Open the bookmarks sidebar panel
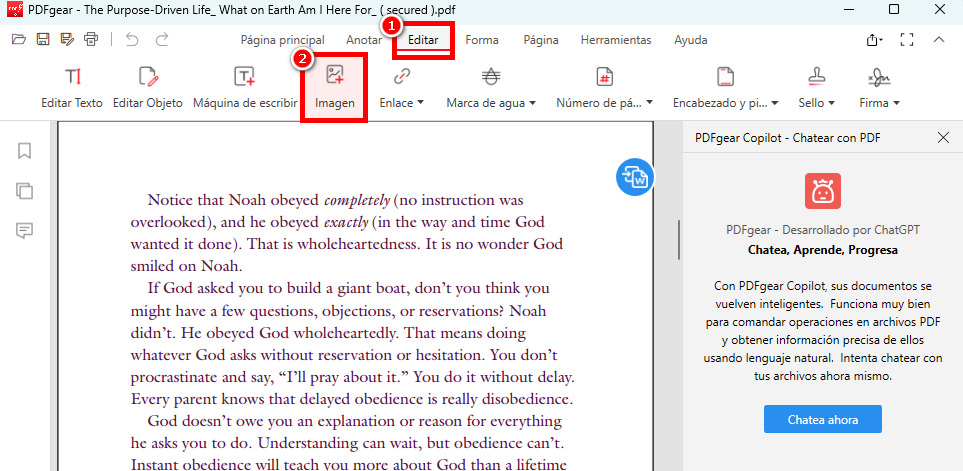 pos(25,151)
